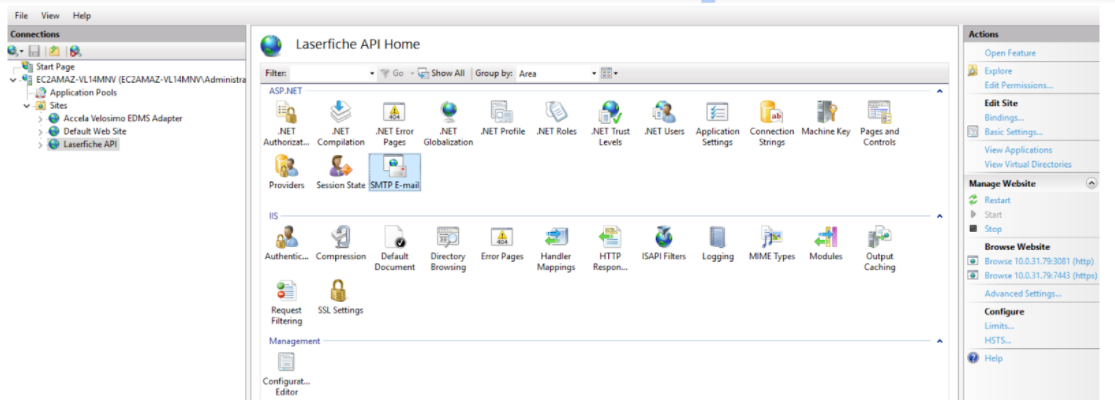Browse 10.0.31.79:3081 (http)
The height and width of the screenshot is (410, 1115).
pos(1038,261)
